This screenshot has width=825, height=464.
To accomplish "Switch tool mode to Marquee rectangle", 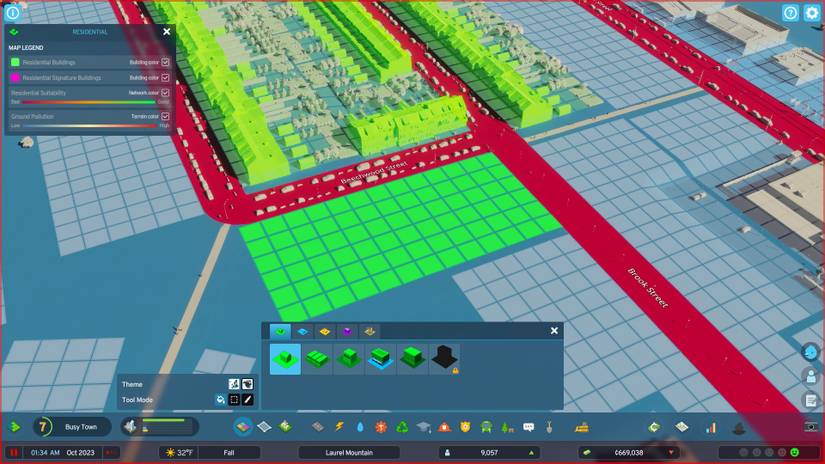I will [234, 400].
